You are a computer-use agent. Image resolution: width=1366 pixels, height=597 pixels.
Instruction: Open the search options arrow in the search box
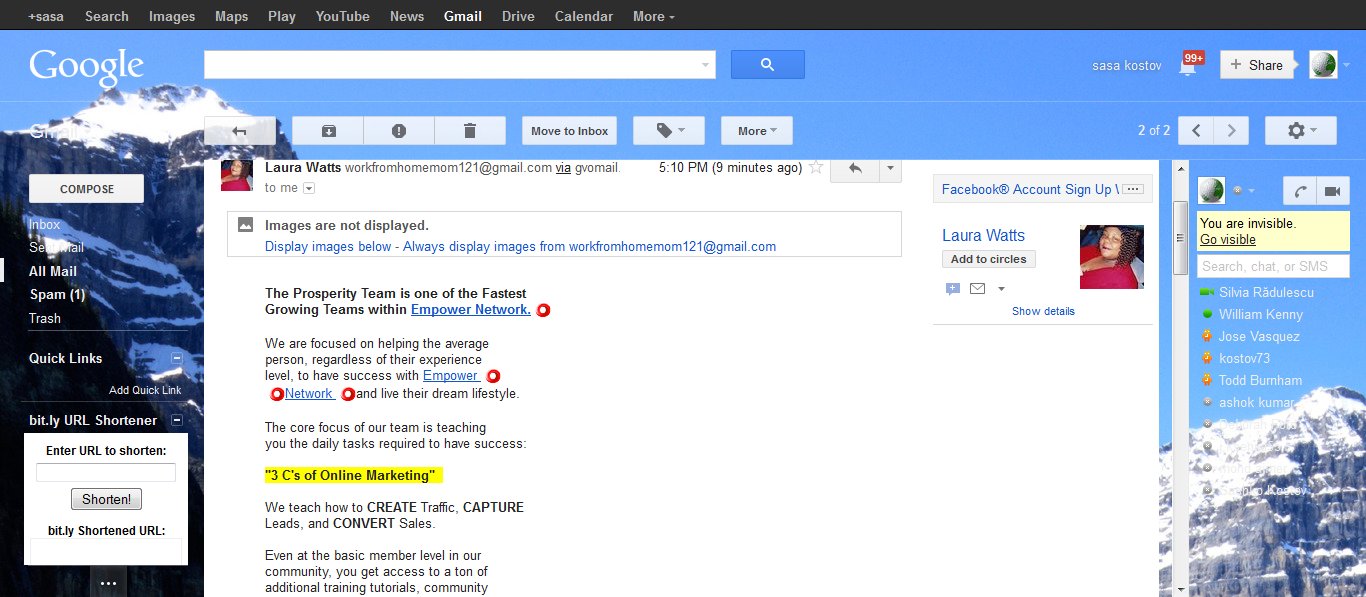706,65
